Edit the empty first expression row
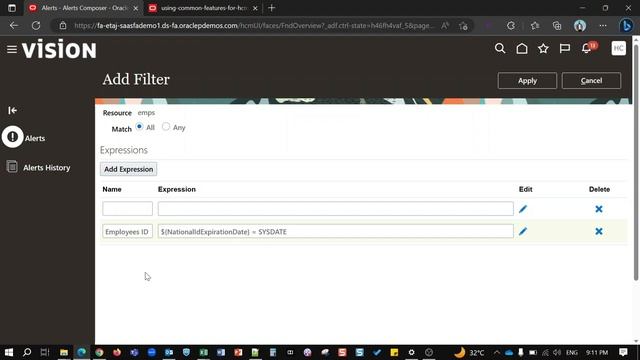 [x=523, y=209]
